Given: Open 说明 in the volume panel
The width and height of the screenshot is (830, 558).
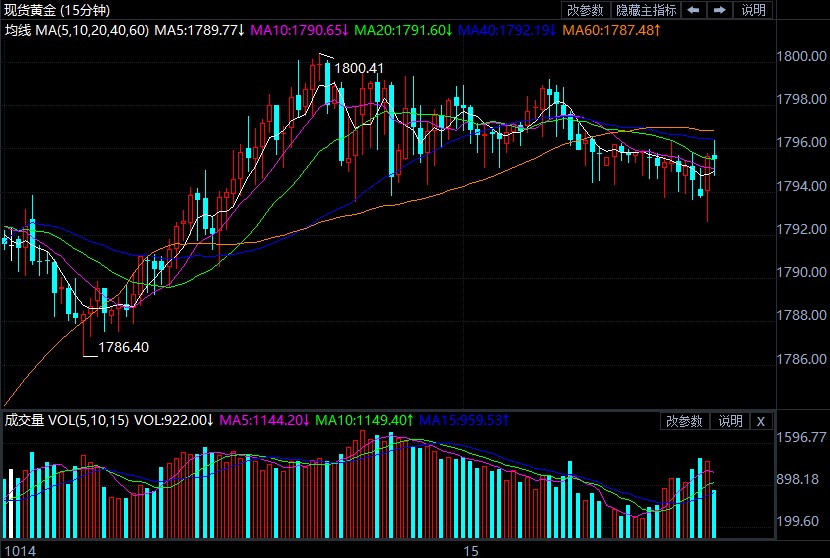Looking at the screenshot, I should (730, 421).
